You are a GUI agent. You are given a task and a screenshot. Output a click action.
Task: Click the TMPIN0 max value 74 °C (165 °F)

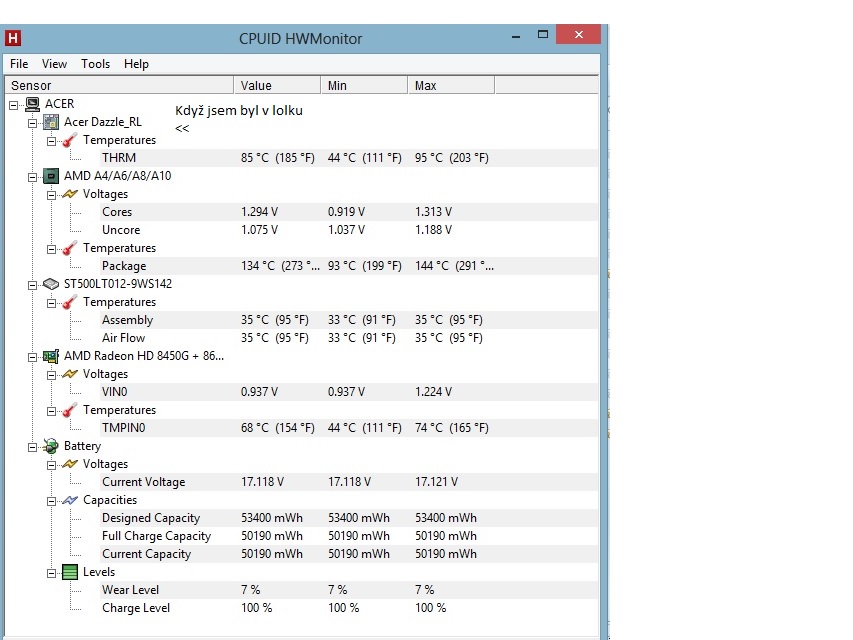pos(452,428)
